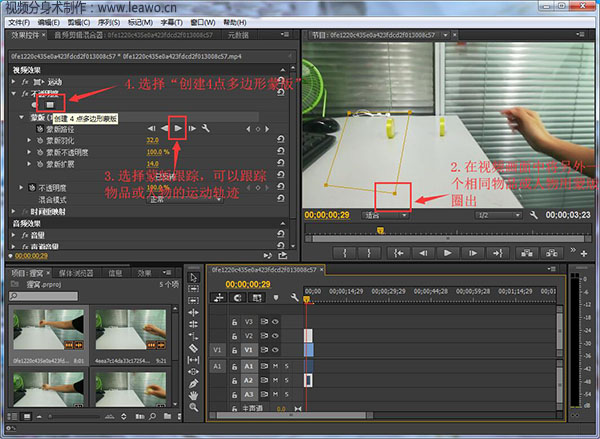Expand the 运动 effect
The image size is (600, 439).
click(14, 82)
